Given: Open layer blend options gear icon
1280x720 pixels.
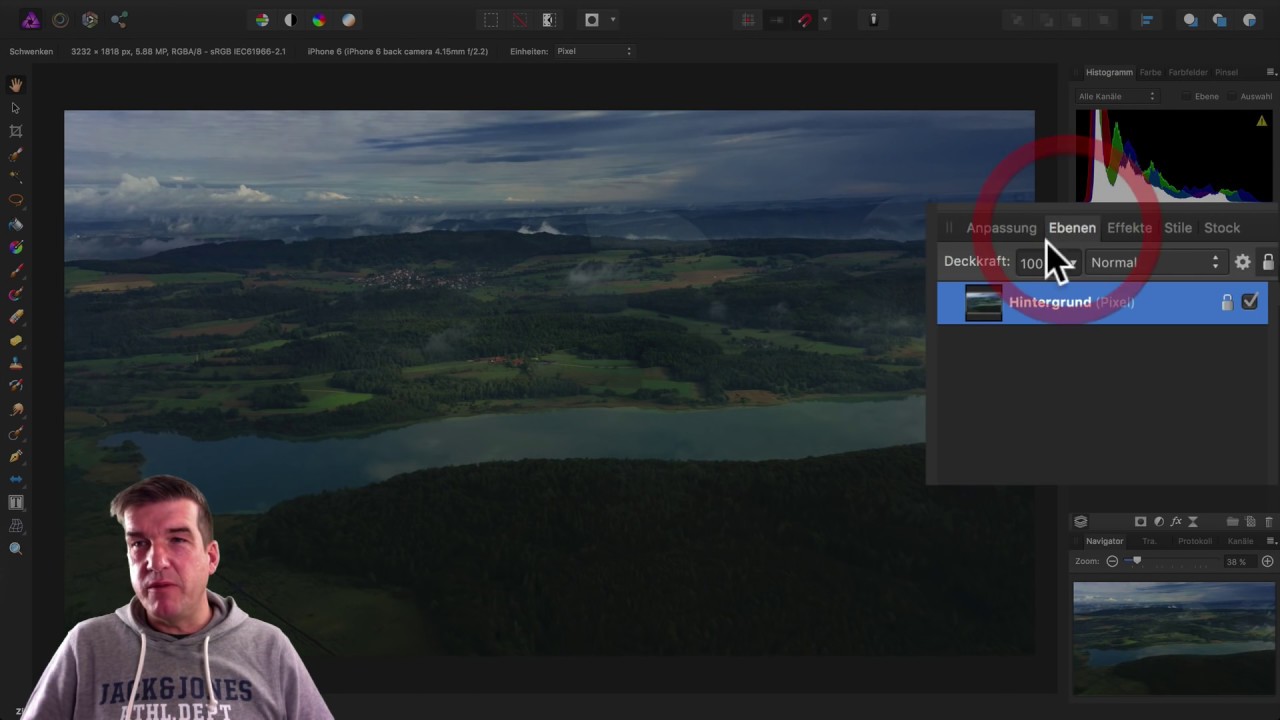Looking at the screenshot, I should point(1242,262).
